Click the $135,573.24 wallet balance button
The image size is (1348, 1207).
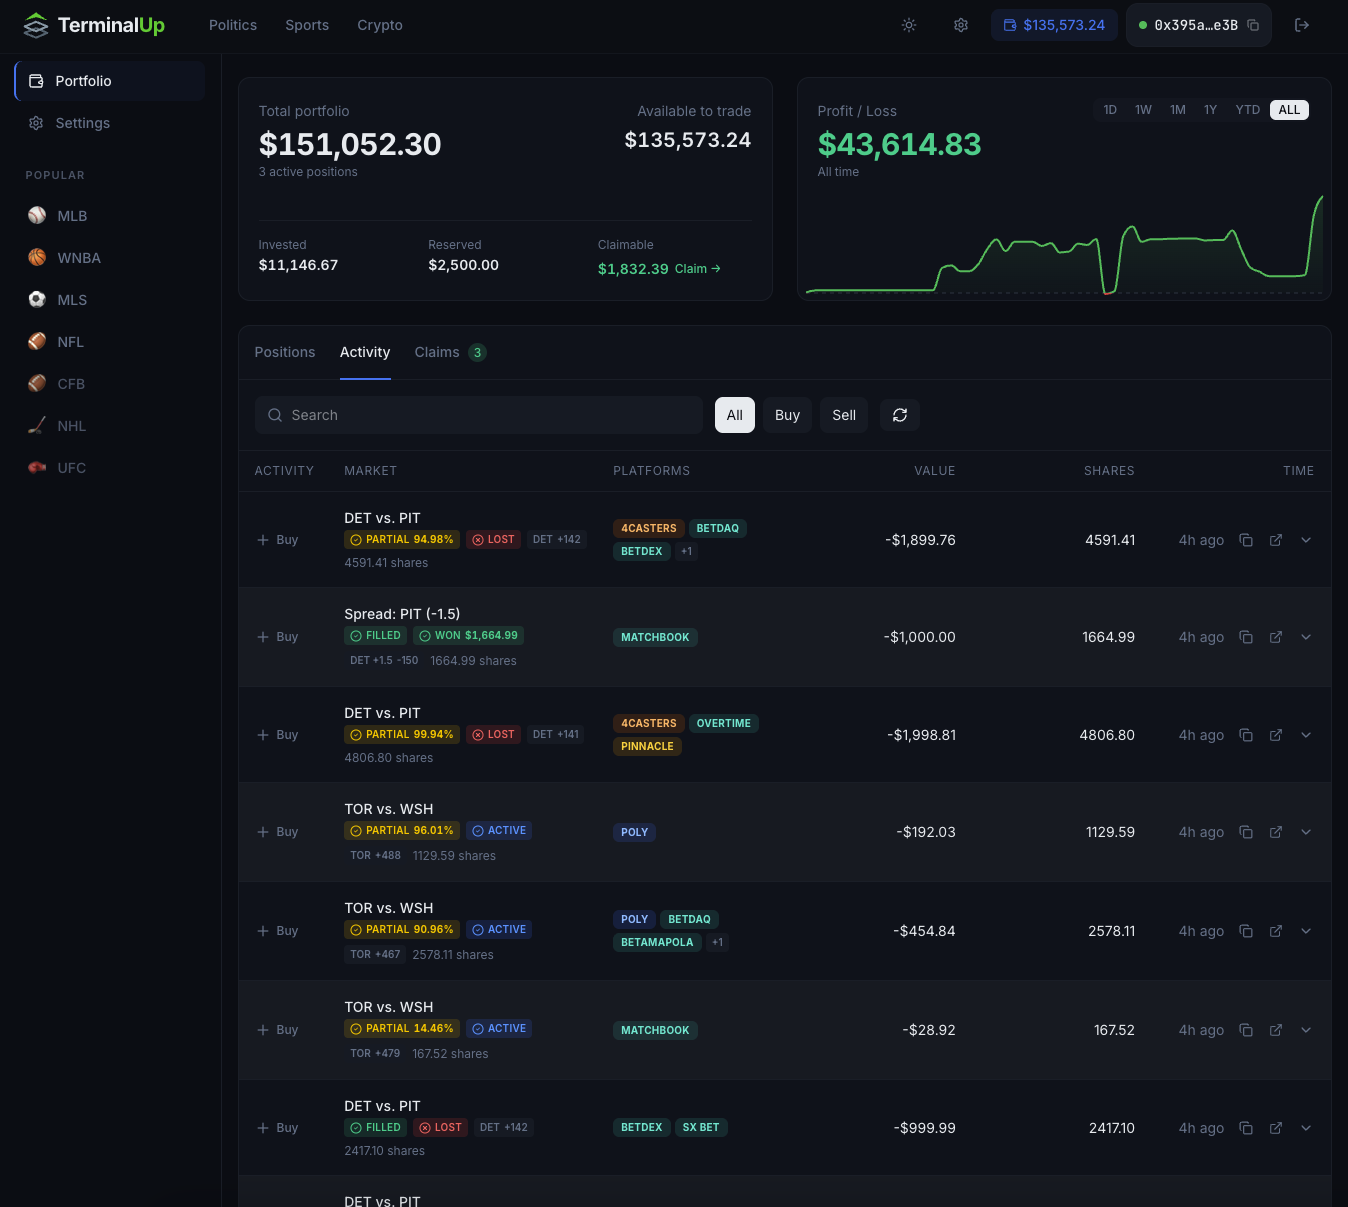pyautogui.click(x=1055, y=25)
